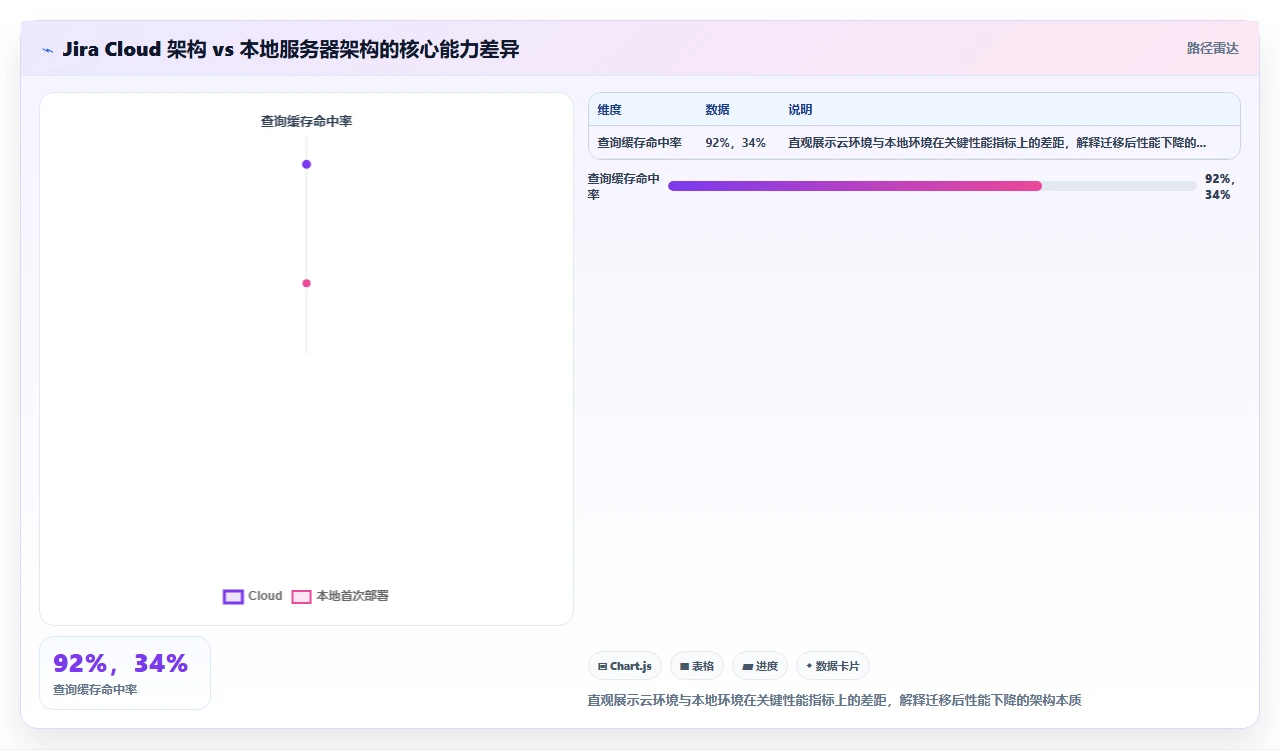Click the 说明 column header
1280x750 pixels.
coord(800,110)
